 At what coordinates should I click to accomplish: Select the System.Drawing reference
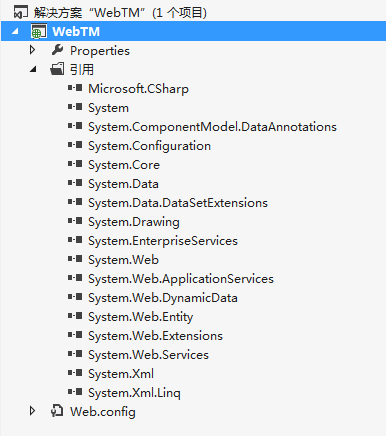(134, 222)
